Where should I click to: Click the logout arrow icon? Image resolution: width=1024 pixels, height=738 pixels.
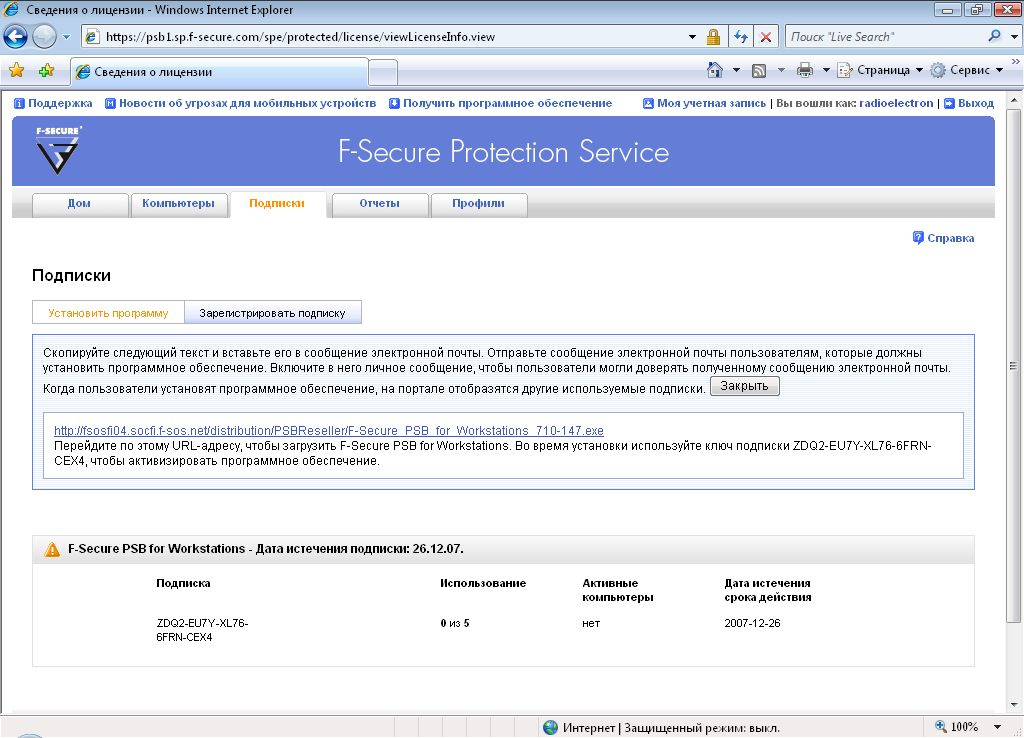[x=950, y=103]
